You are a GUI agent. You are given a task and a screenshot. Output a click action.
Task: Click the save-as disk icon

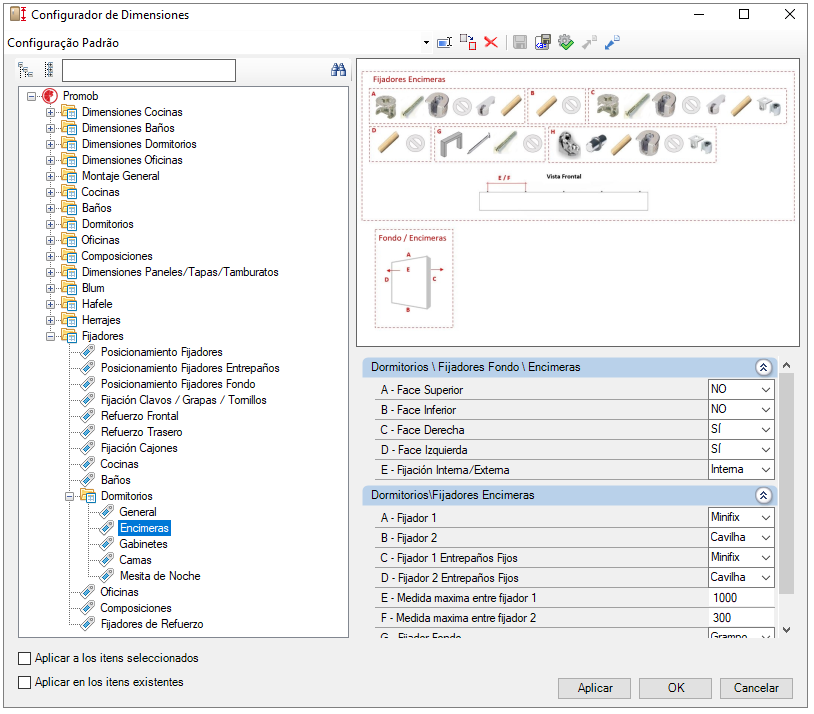coord(543,42)
